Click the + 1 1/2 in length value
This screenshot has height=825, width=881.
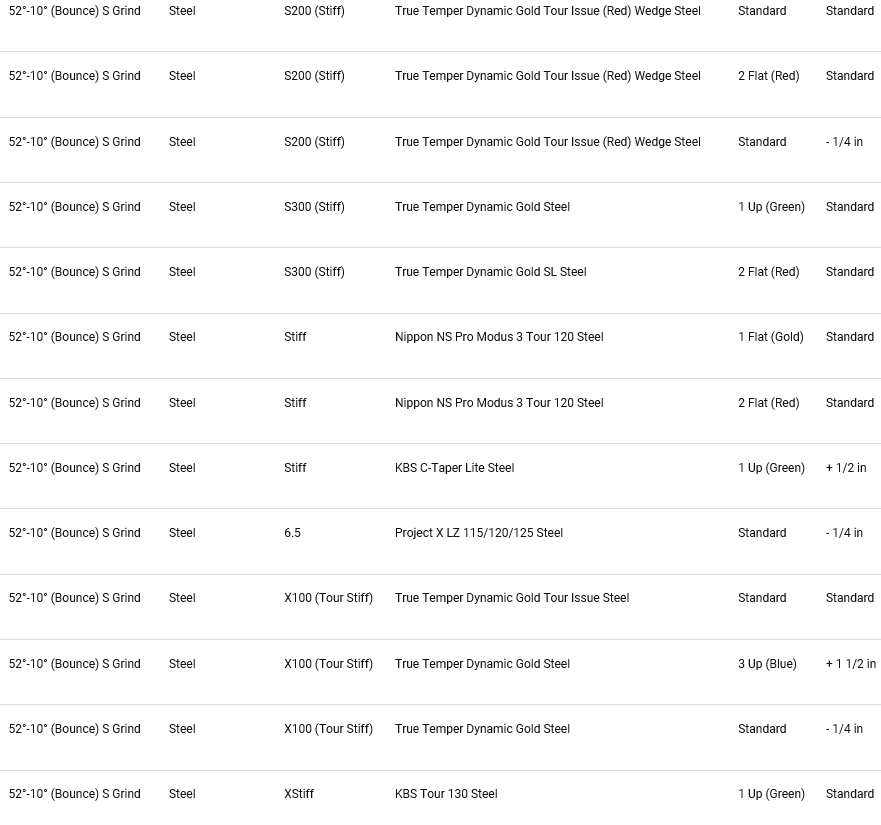(x=850, y=664)
